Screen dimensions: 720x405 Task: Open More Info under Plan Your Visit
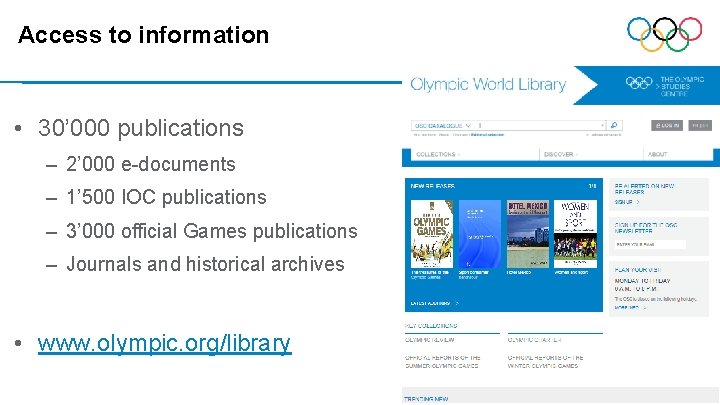[x=630, y=307]
